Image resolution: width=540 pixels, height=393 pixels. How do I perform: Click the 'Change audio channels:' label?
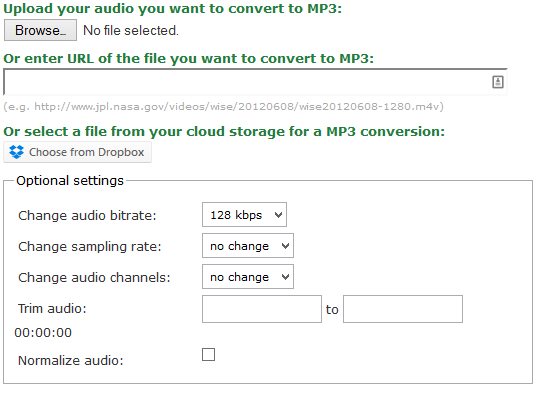pos(94,278)
